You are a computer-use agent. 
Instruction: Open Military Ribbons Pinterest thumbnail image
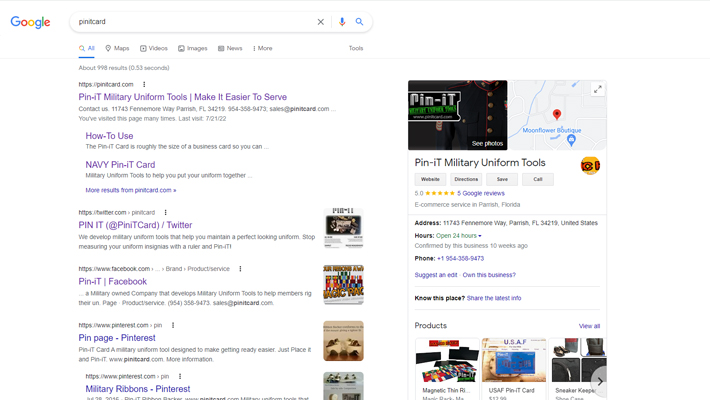pos(343,386)
